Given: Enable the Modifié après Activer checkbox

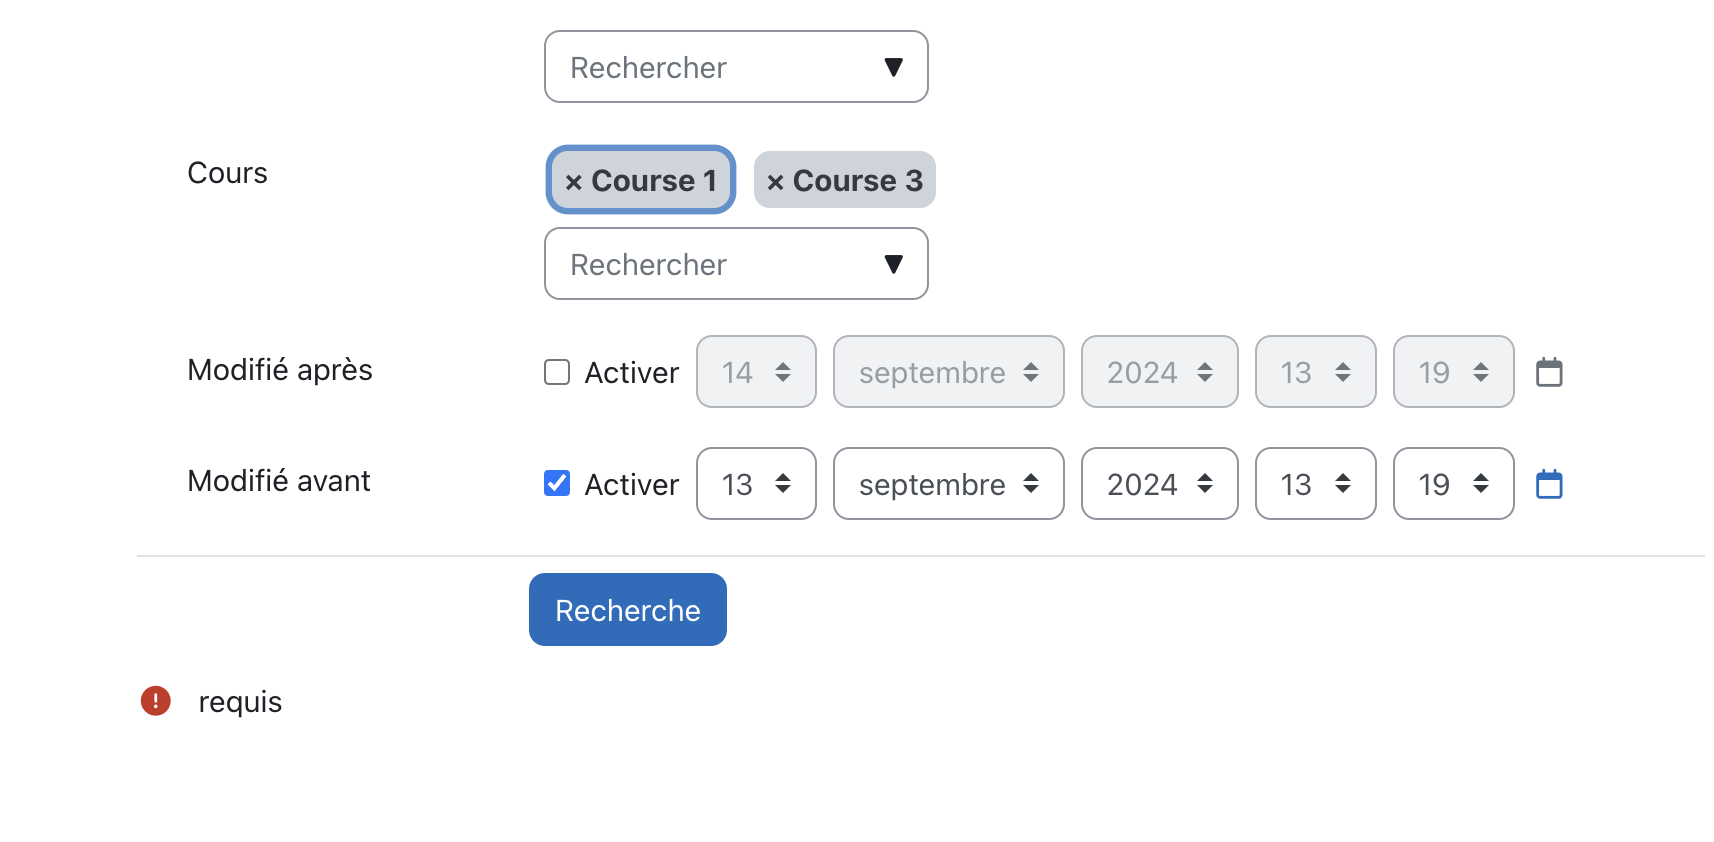Looking at the screenshot, I should point(557,372).
